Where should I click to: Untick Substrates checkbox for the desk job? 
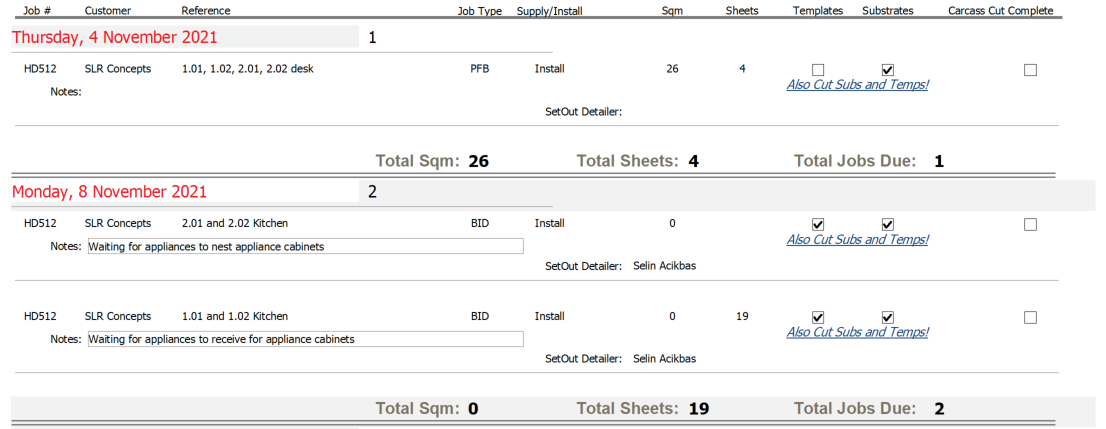coord(887,70)
